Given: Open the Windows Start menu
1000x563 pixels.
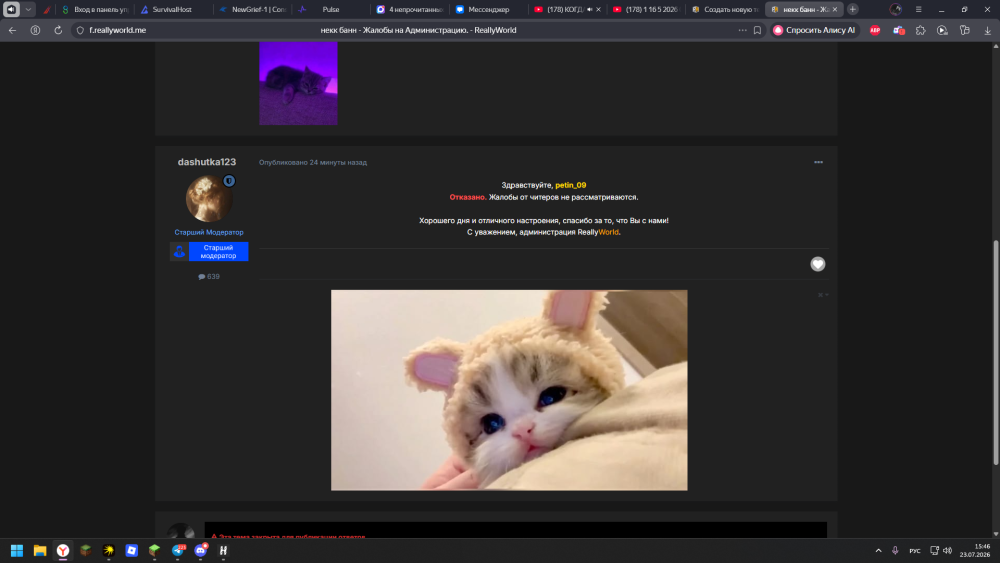Looking at the screenshot, I should pos(17,550).
